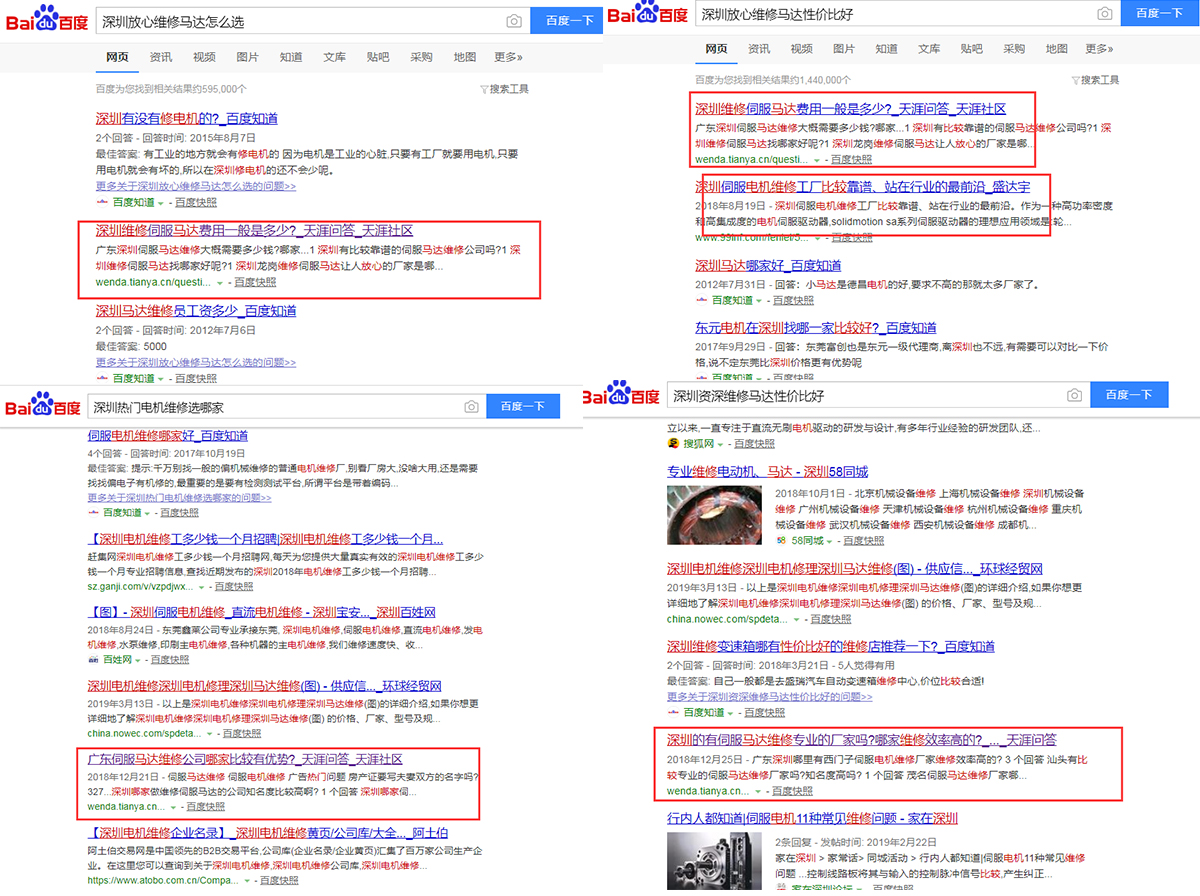1200x896 pixels.
Task: Open 更多» menu in 深圳放心维修马达性价比好 page
Action: point(1099,49)
